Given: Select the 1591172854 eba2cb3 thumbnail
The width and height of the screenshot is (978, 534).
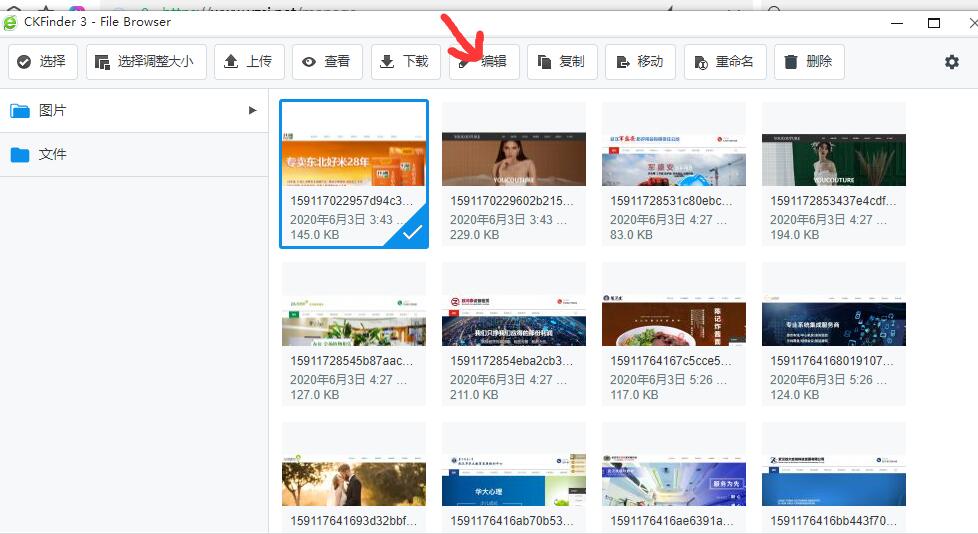Looking at the screenshot, I should point(514,320).
